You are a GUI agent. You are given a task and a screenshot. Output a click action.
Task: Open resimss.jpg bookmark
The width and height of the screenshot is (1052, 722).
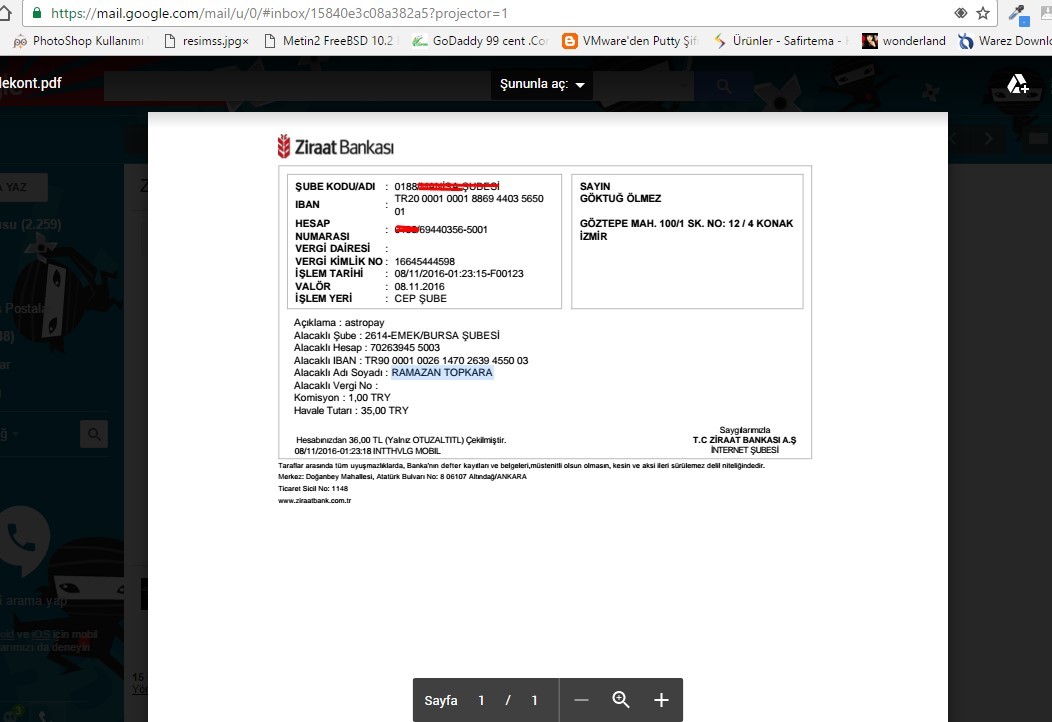pos(207,41)
